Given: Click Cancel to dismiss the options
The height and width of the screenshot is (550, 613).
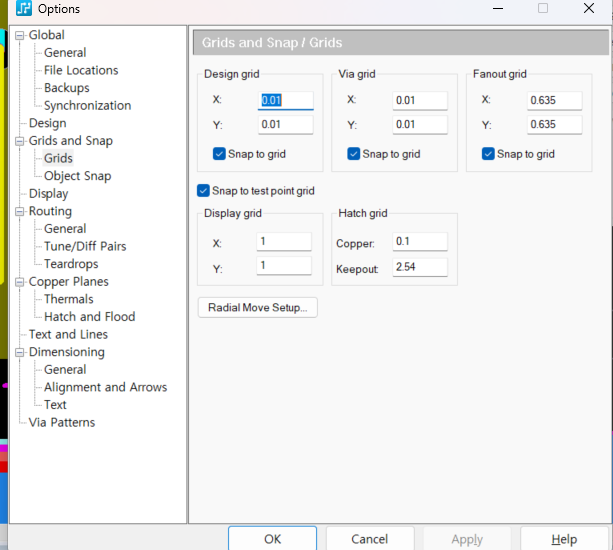Looking at the screenshot, I should (369, 539).
